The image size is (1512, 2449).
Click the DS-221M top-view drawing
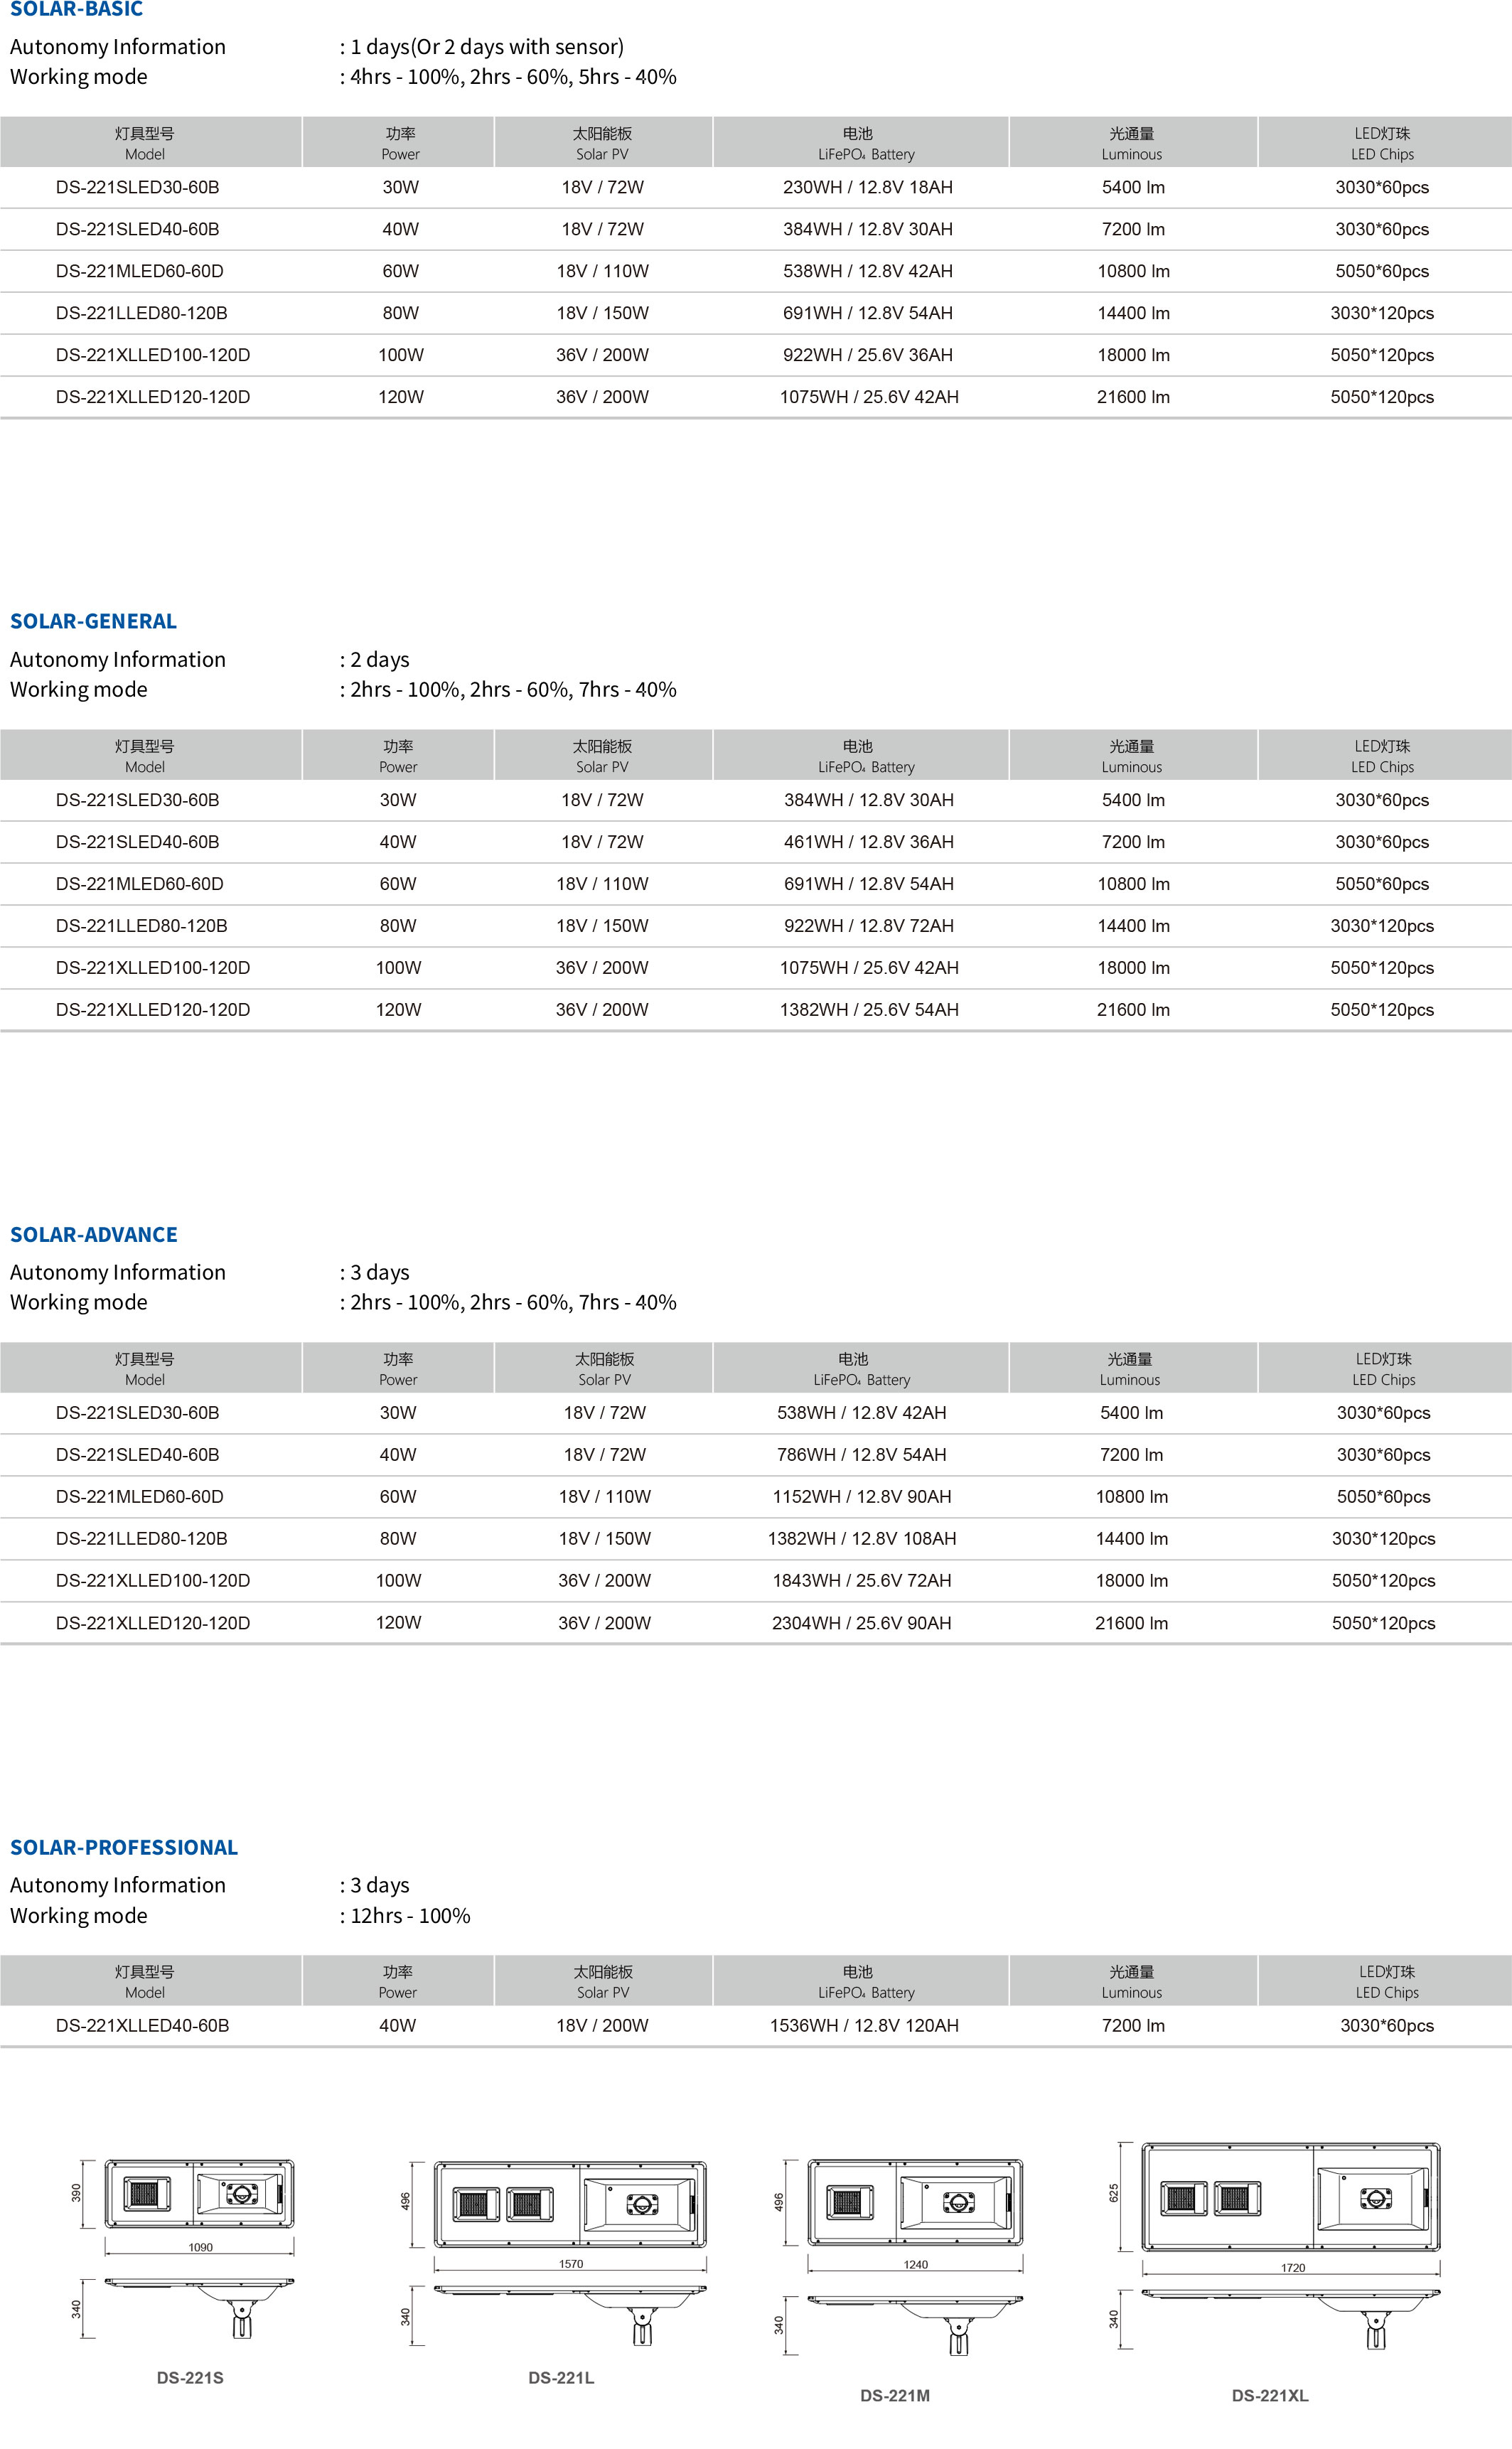coord(915,2203)
